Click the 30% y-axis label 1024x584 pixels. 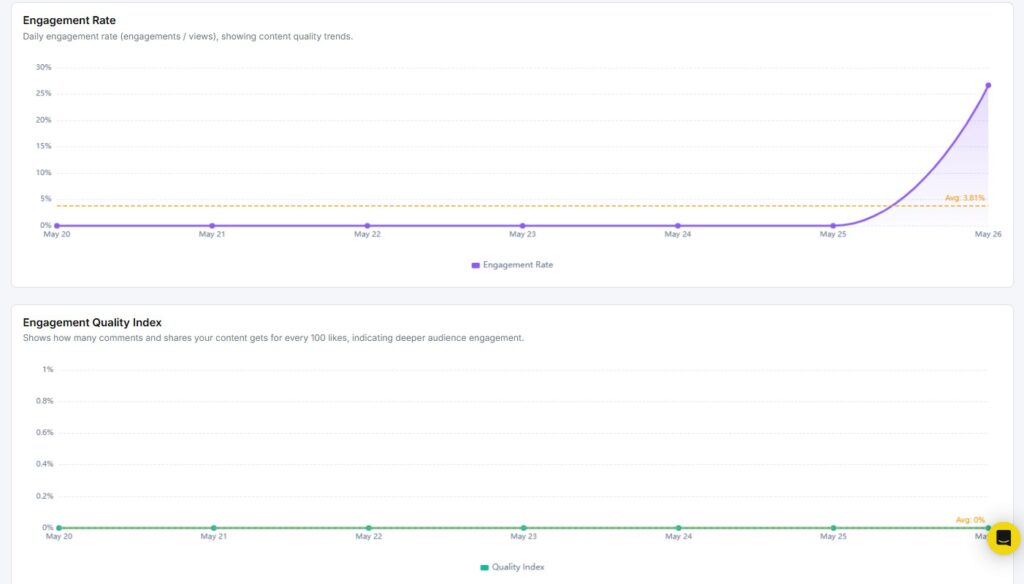[43, 67]
